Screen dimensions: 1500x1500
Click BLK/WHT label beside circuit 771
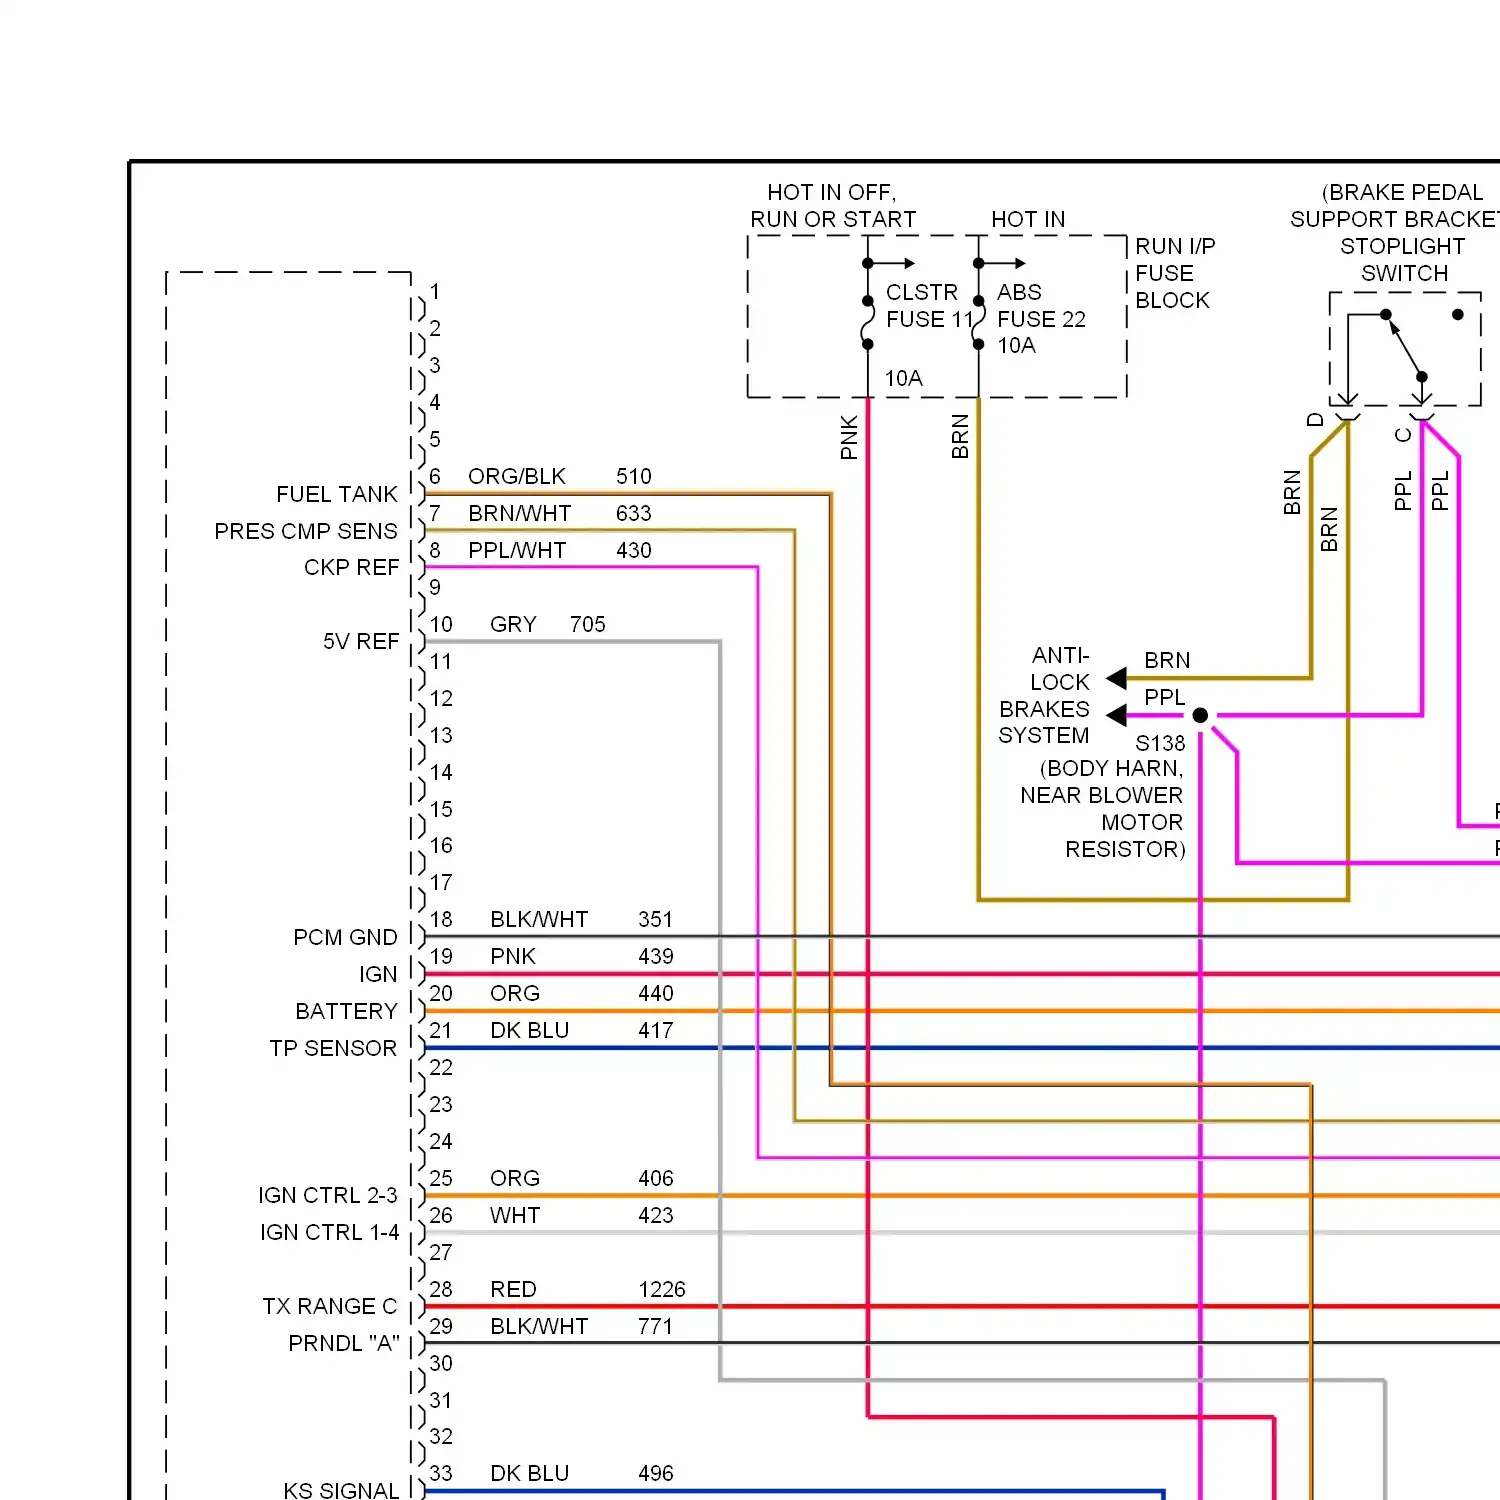pos(539,1326)
